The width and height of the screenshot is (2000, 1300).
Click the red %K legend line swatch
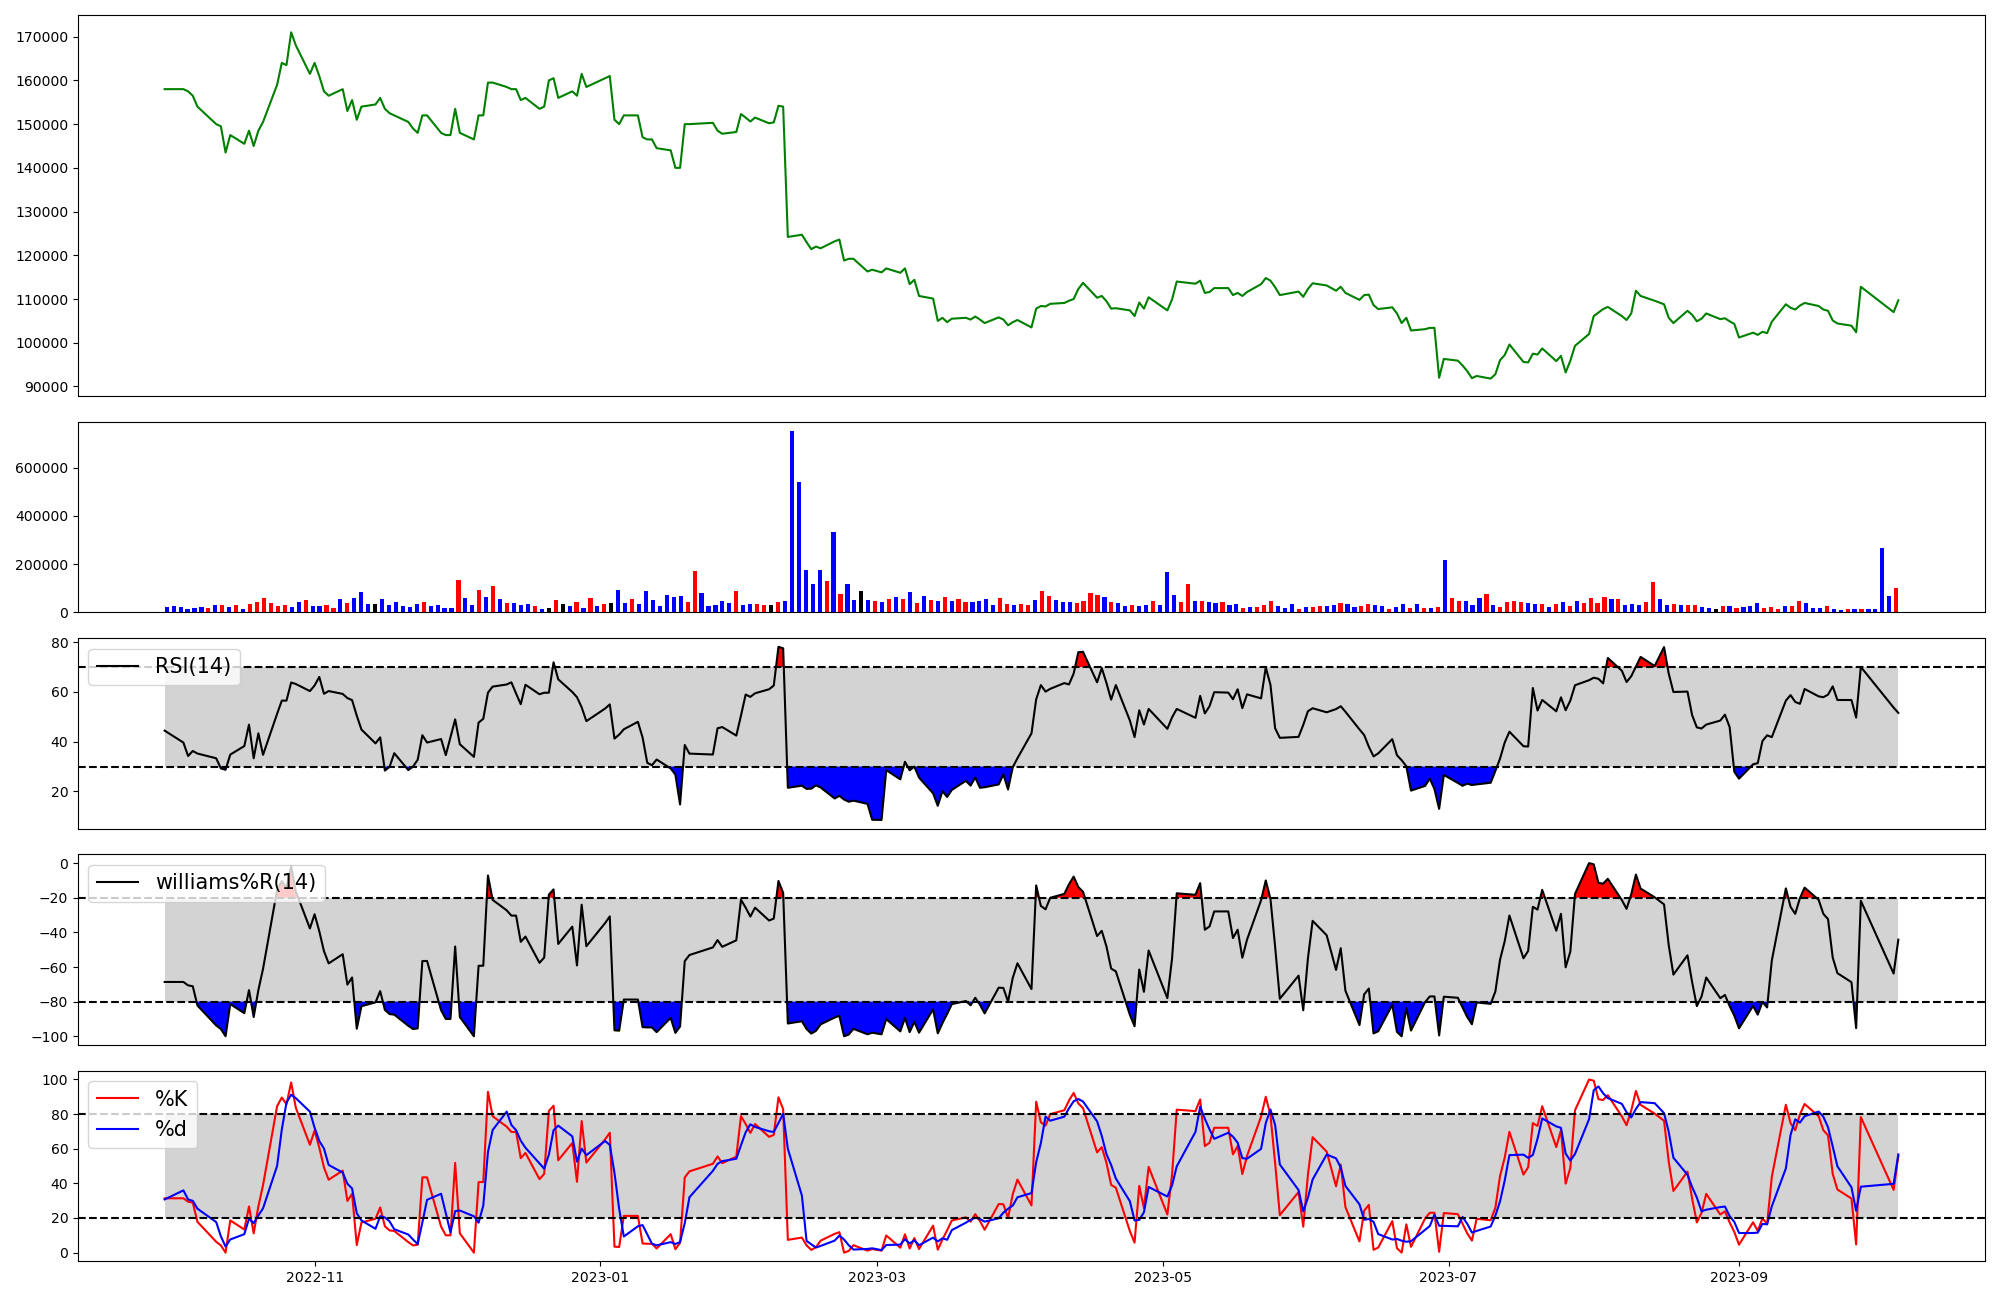(117, 1099)
